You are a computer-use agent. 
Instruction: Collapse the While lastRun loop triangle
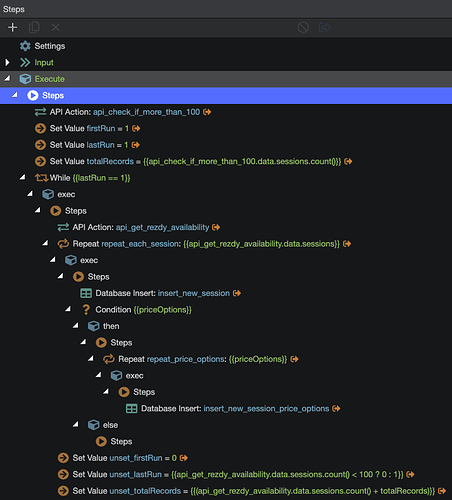point(22,177)
